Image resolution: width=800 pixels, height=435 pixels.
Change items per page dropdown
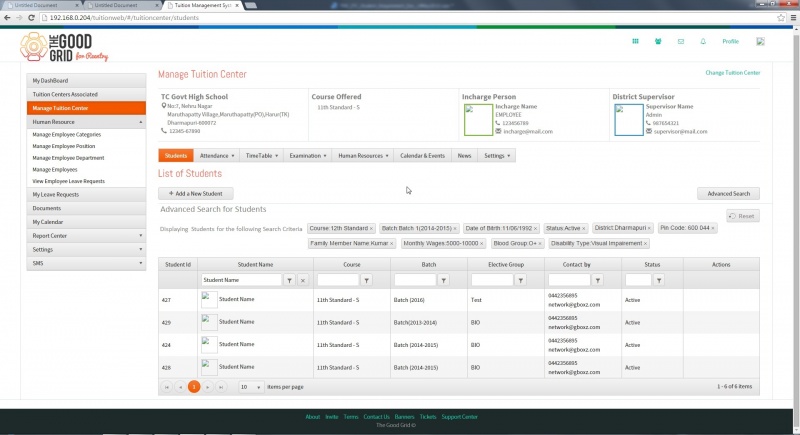[x=251, y=387]
